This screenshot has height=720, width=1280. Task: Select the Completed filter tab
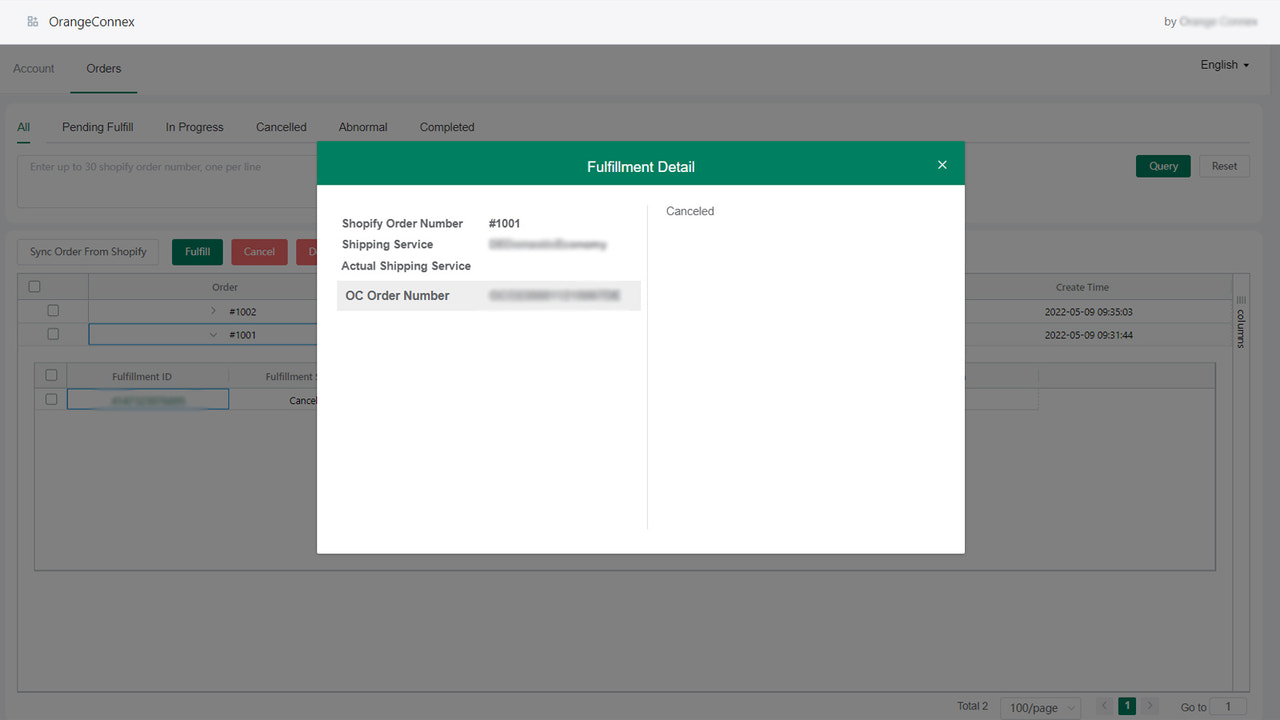(x=446, y=127)
